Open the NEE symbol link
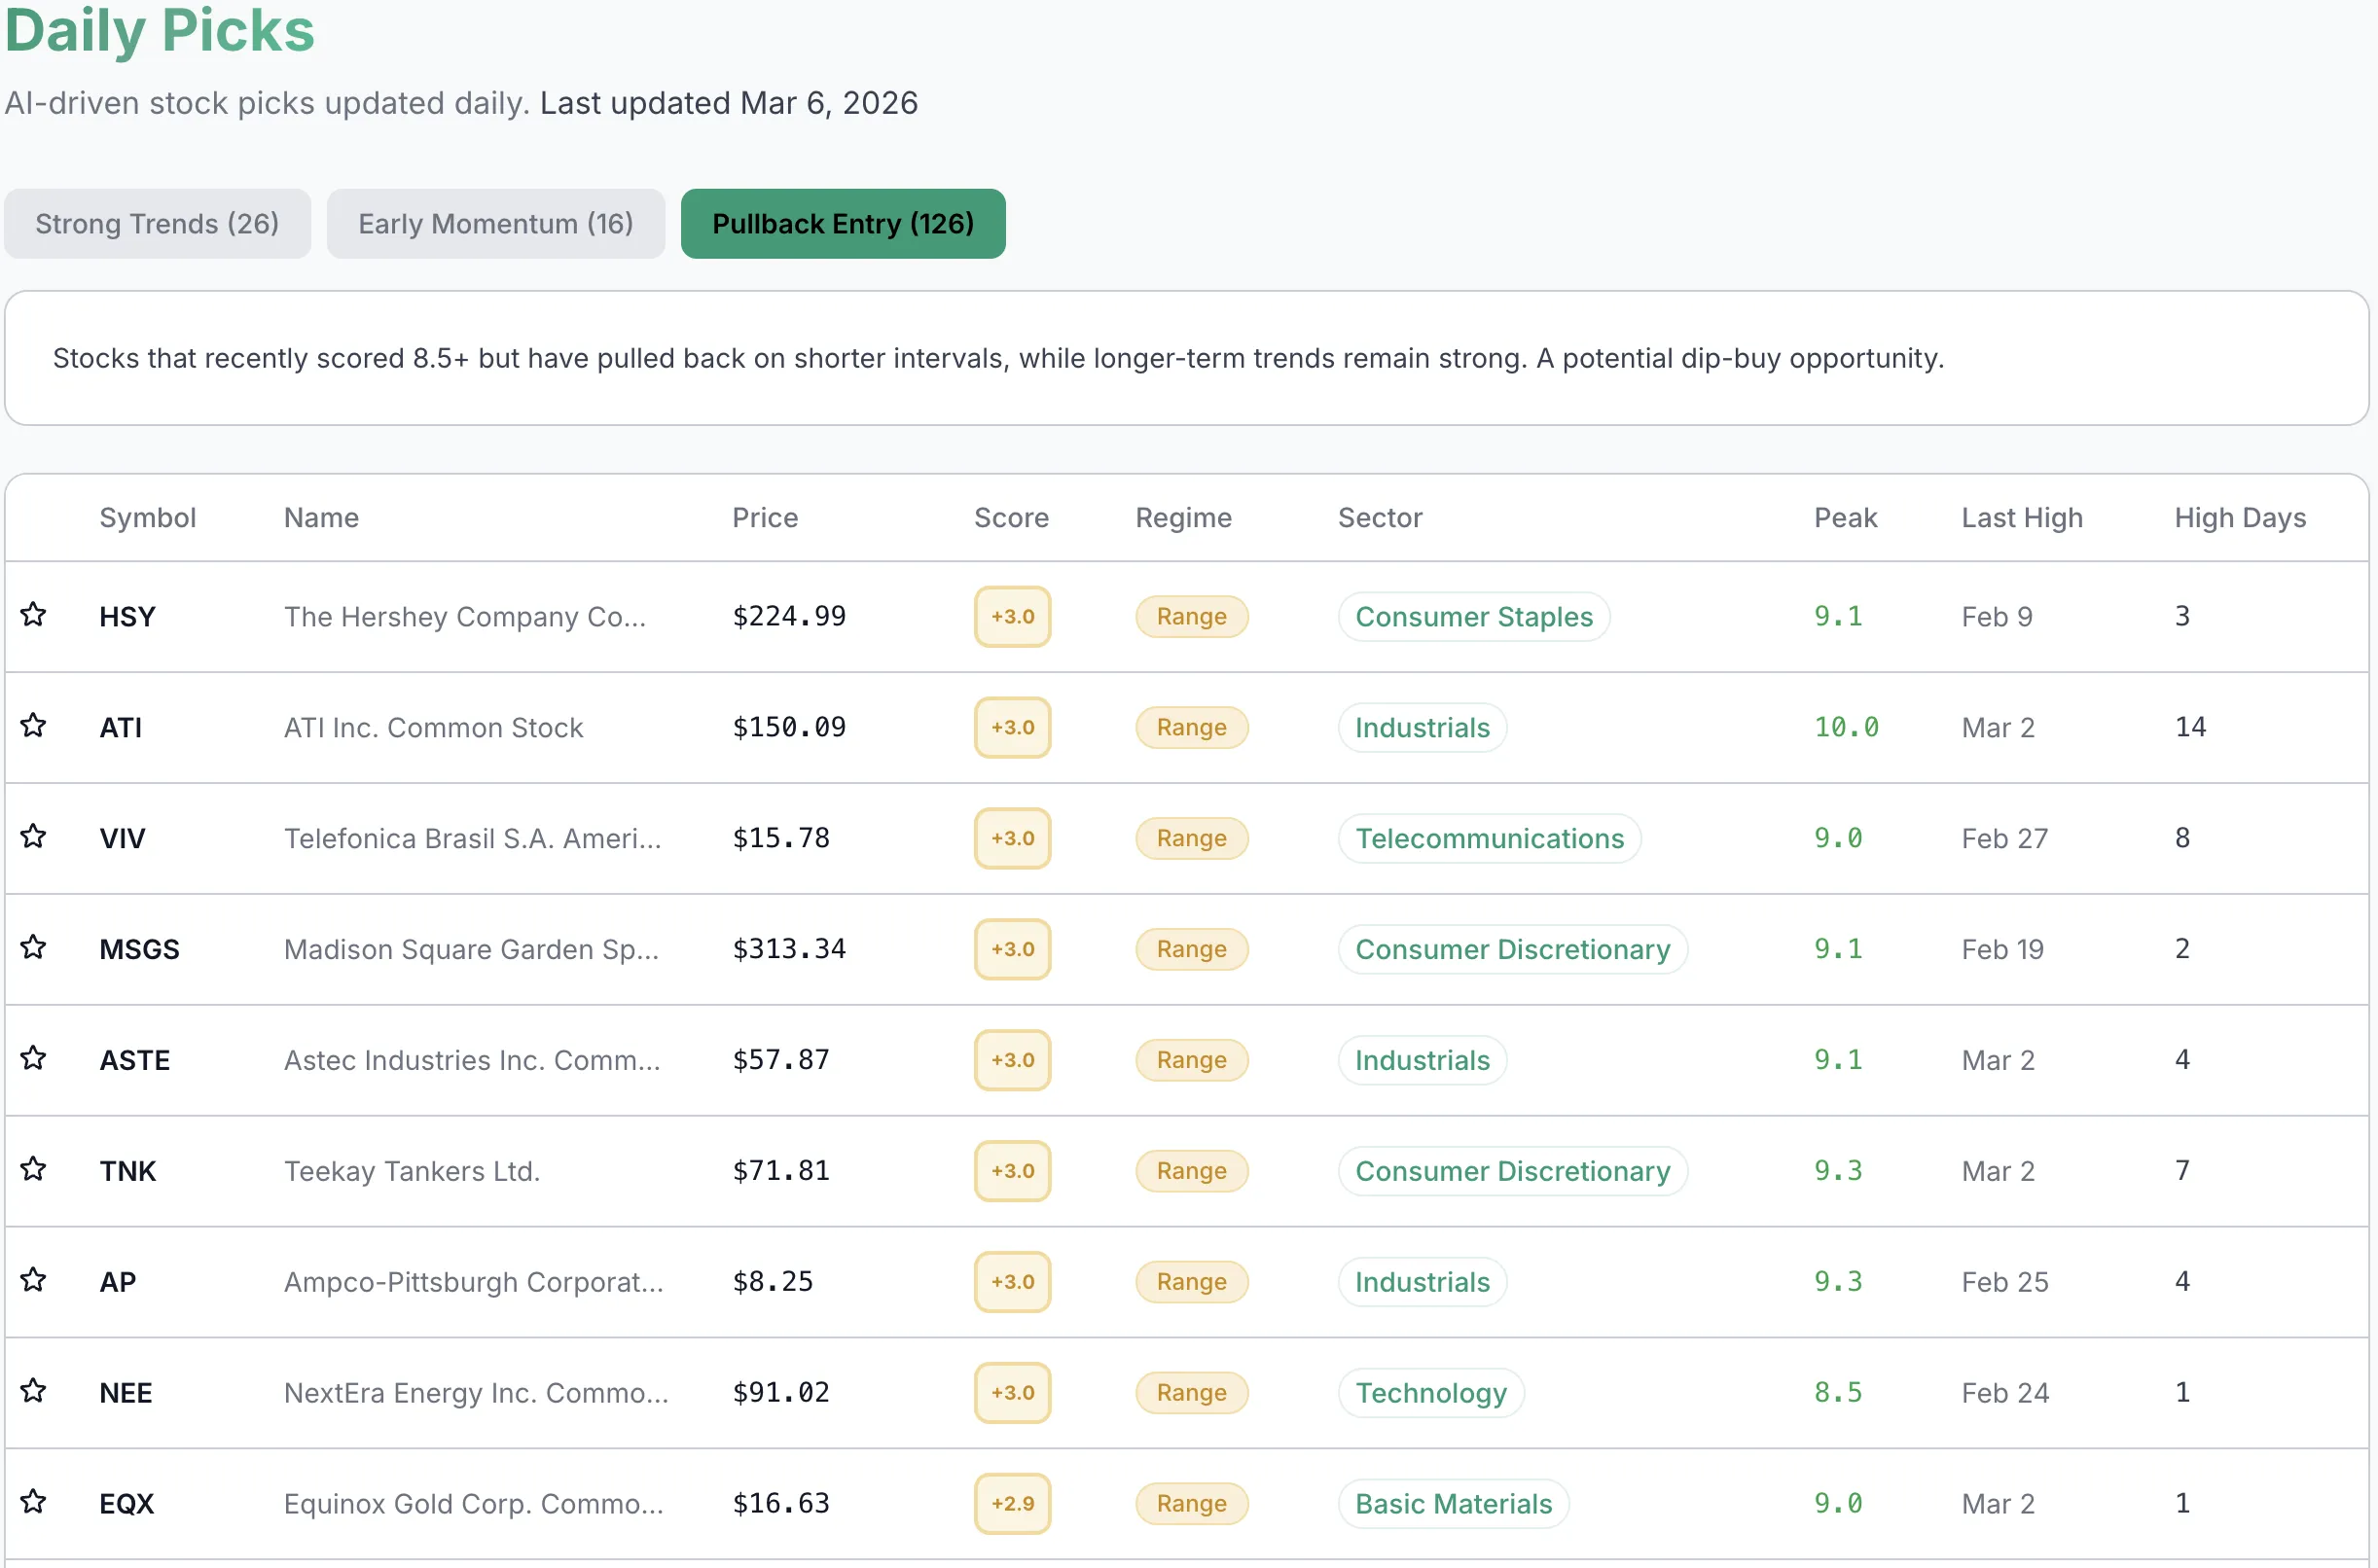The image size is (2378, 1568). click(126, 1394)
